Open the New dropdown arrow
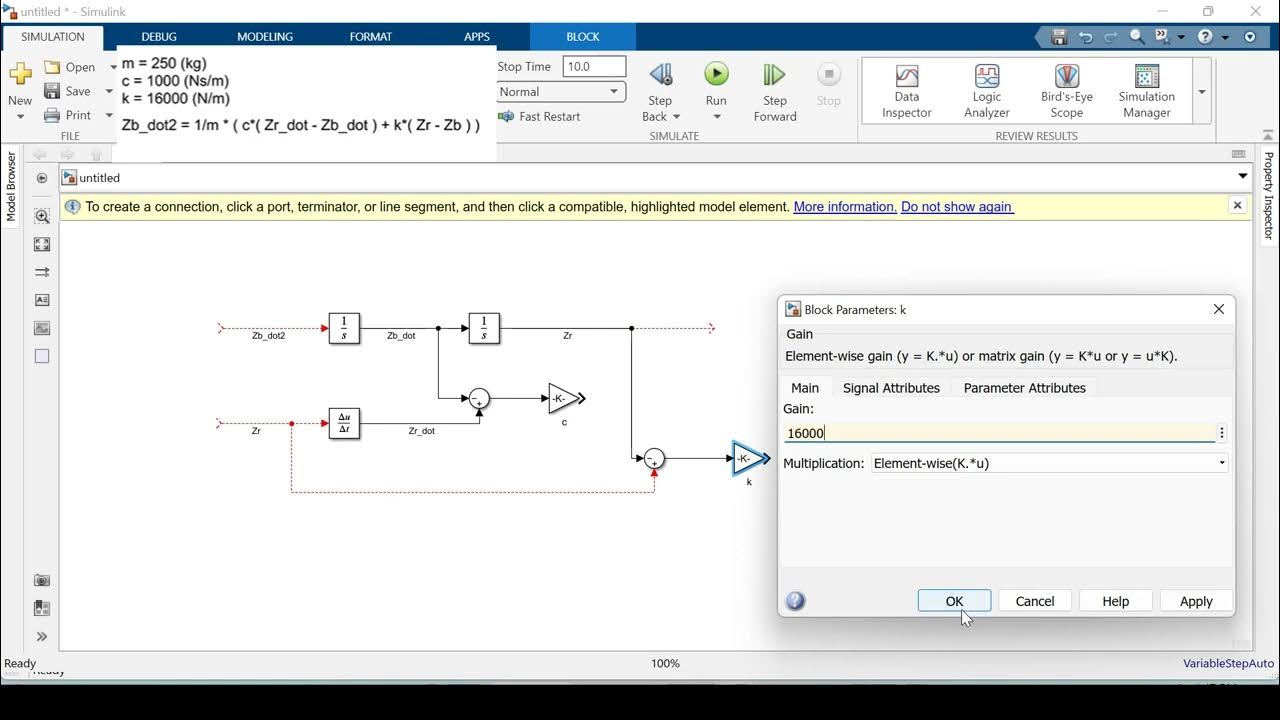The width and height of the screenshot is (1280, 720). point(20,117)
